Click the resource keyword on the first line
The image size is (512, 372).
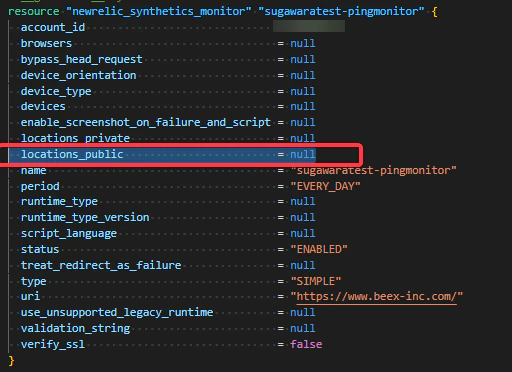pyautogui.click(x=34, y=12)
